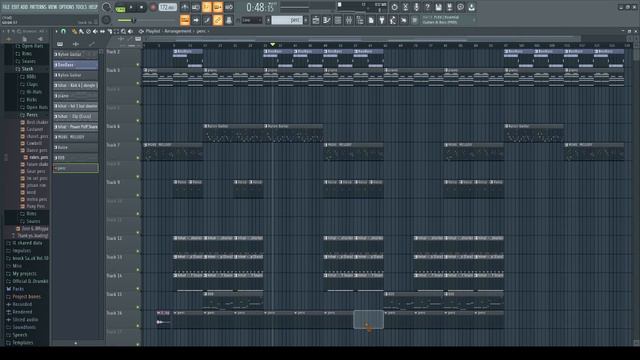The height and width of the screenshot is (360, 640).
Task: Toggle mute on Track 2
Action: click(x=138, y=64)
